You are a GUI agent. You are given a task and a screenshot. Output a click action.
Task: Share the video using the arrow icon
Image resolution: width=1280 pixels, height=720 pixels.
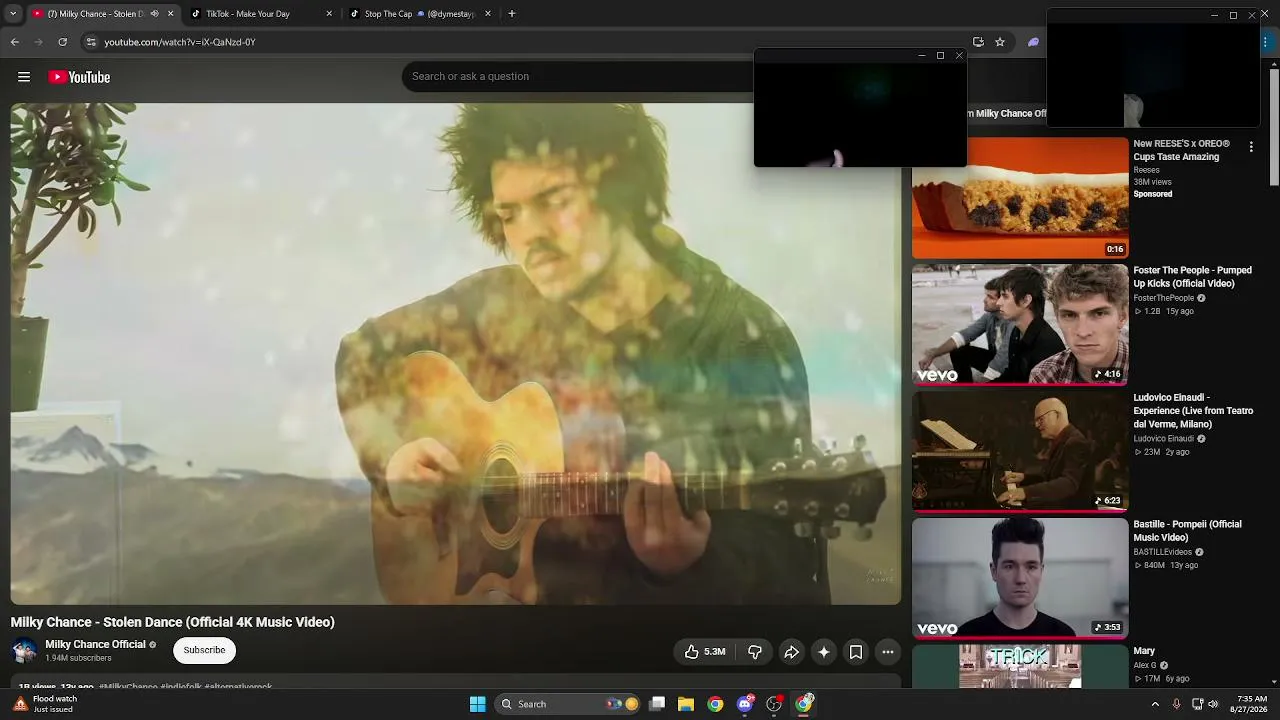pyautogui.click(x=791, y=652)
